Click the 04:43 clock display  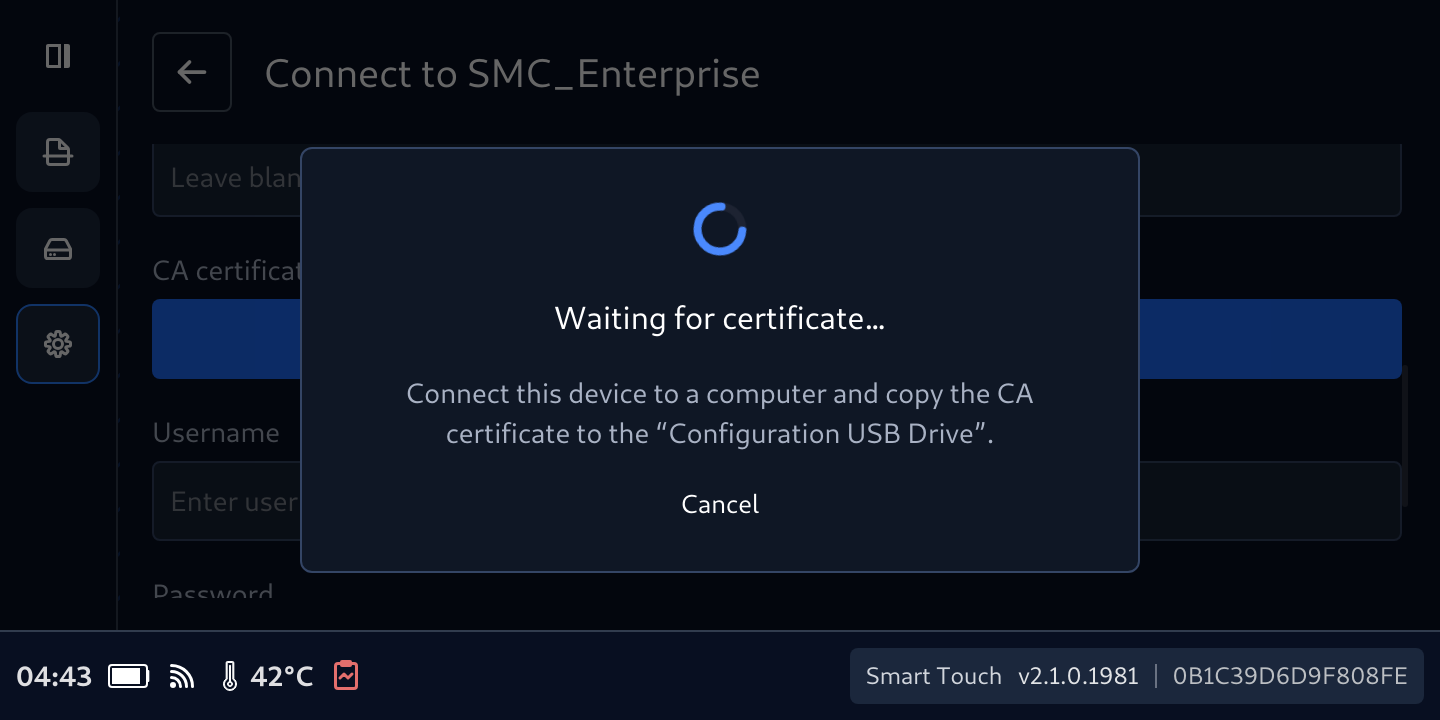pyautogui.click(x=55, y=677)
